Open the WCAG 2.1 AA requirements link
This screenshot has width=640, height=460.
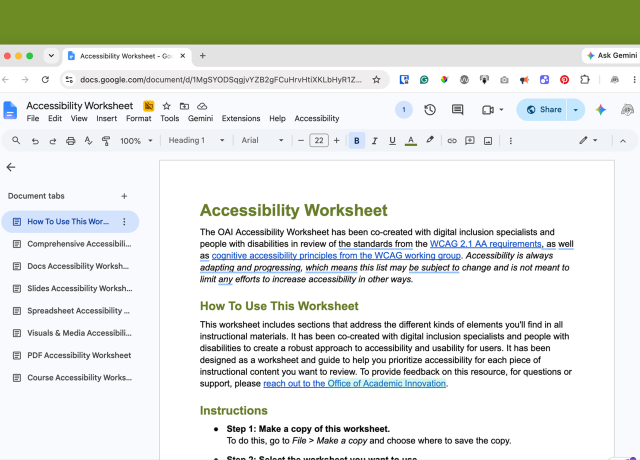486,244
